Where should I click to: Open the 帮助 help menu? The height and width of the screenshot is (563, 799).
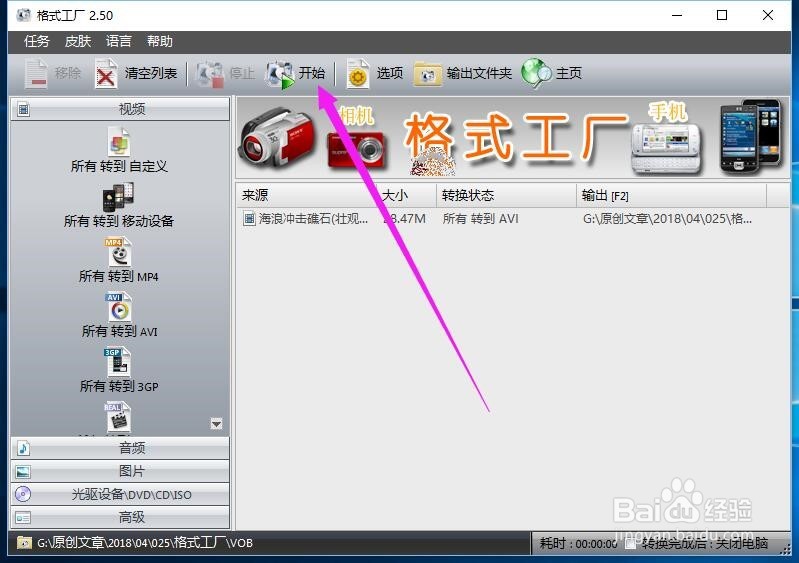pos(159,41)
